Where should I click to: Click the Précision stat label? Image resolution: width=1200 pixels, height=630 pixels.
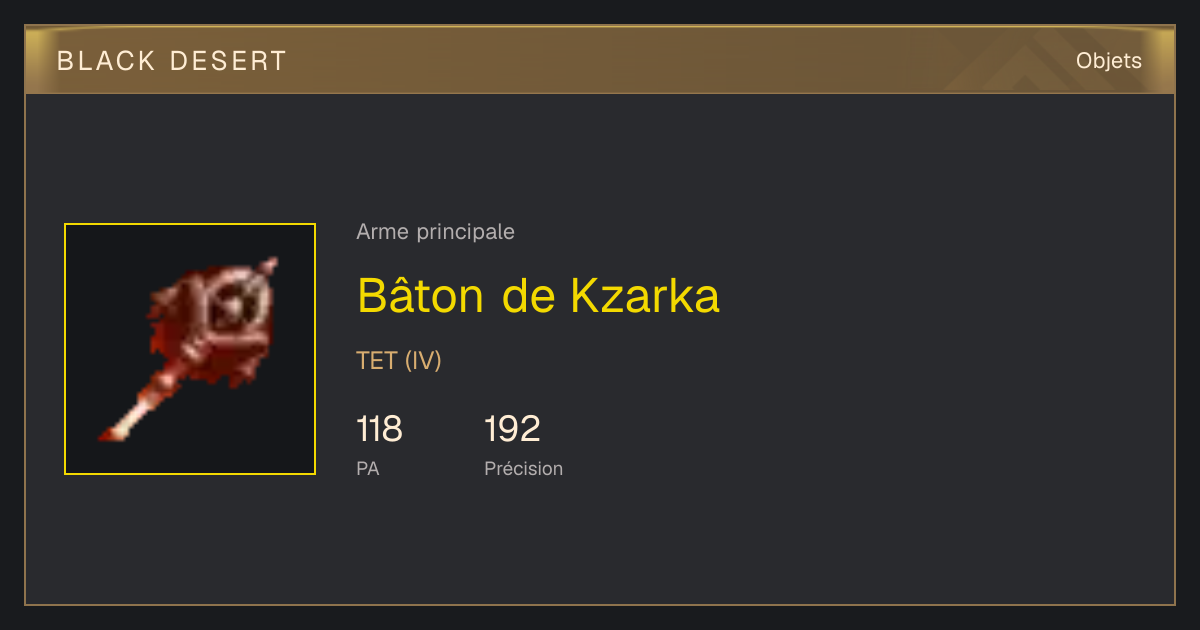pyautogui.click(x=523, y=468)
